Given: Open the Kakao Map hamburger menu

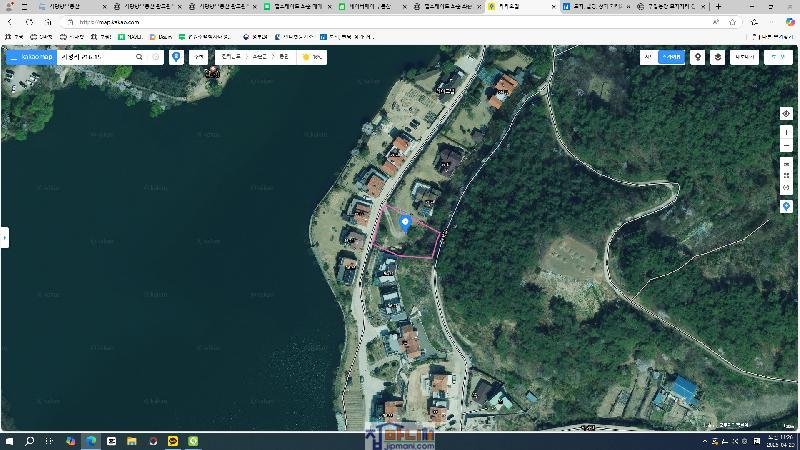Looking at the screenshot, I should click(13, 57).
